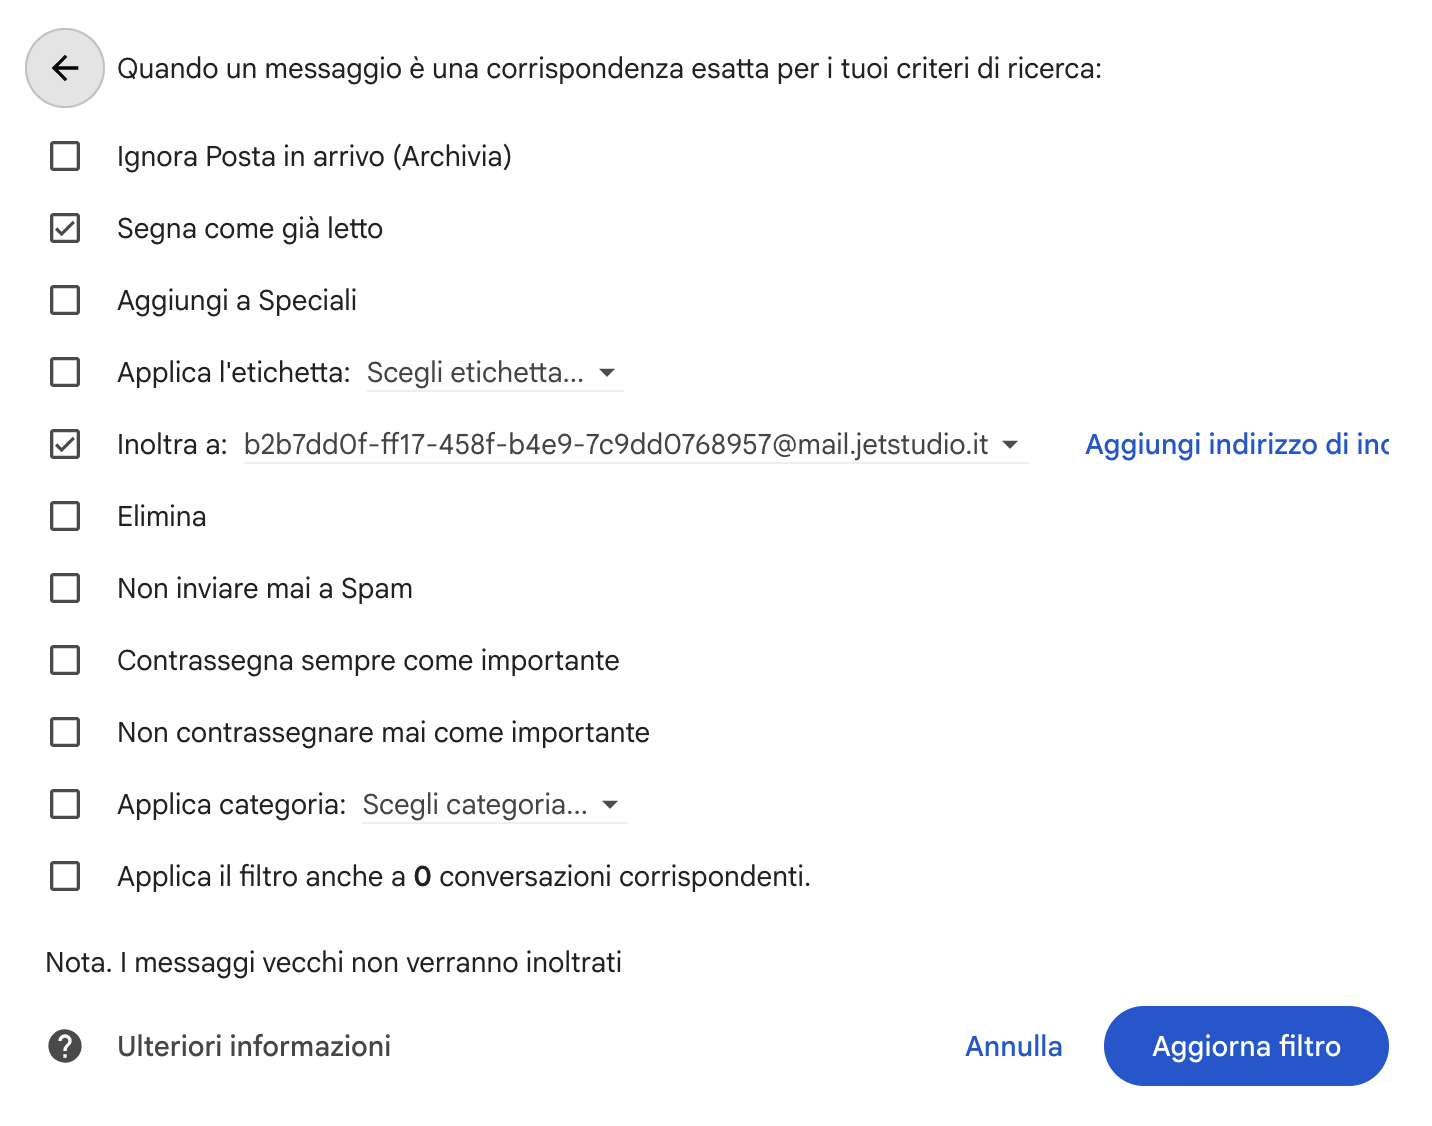Click Aggiungi indirizzo di inoltro link
The height and width of the screenshot is (1126, 1432).
1237,444
